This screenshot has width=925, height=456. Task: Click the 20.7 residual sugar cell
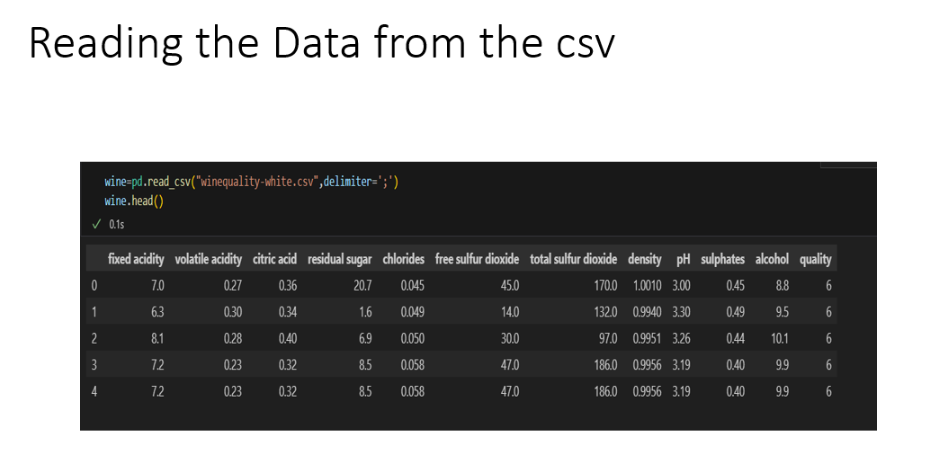pyautogui.click(x=362, y=286)
